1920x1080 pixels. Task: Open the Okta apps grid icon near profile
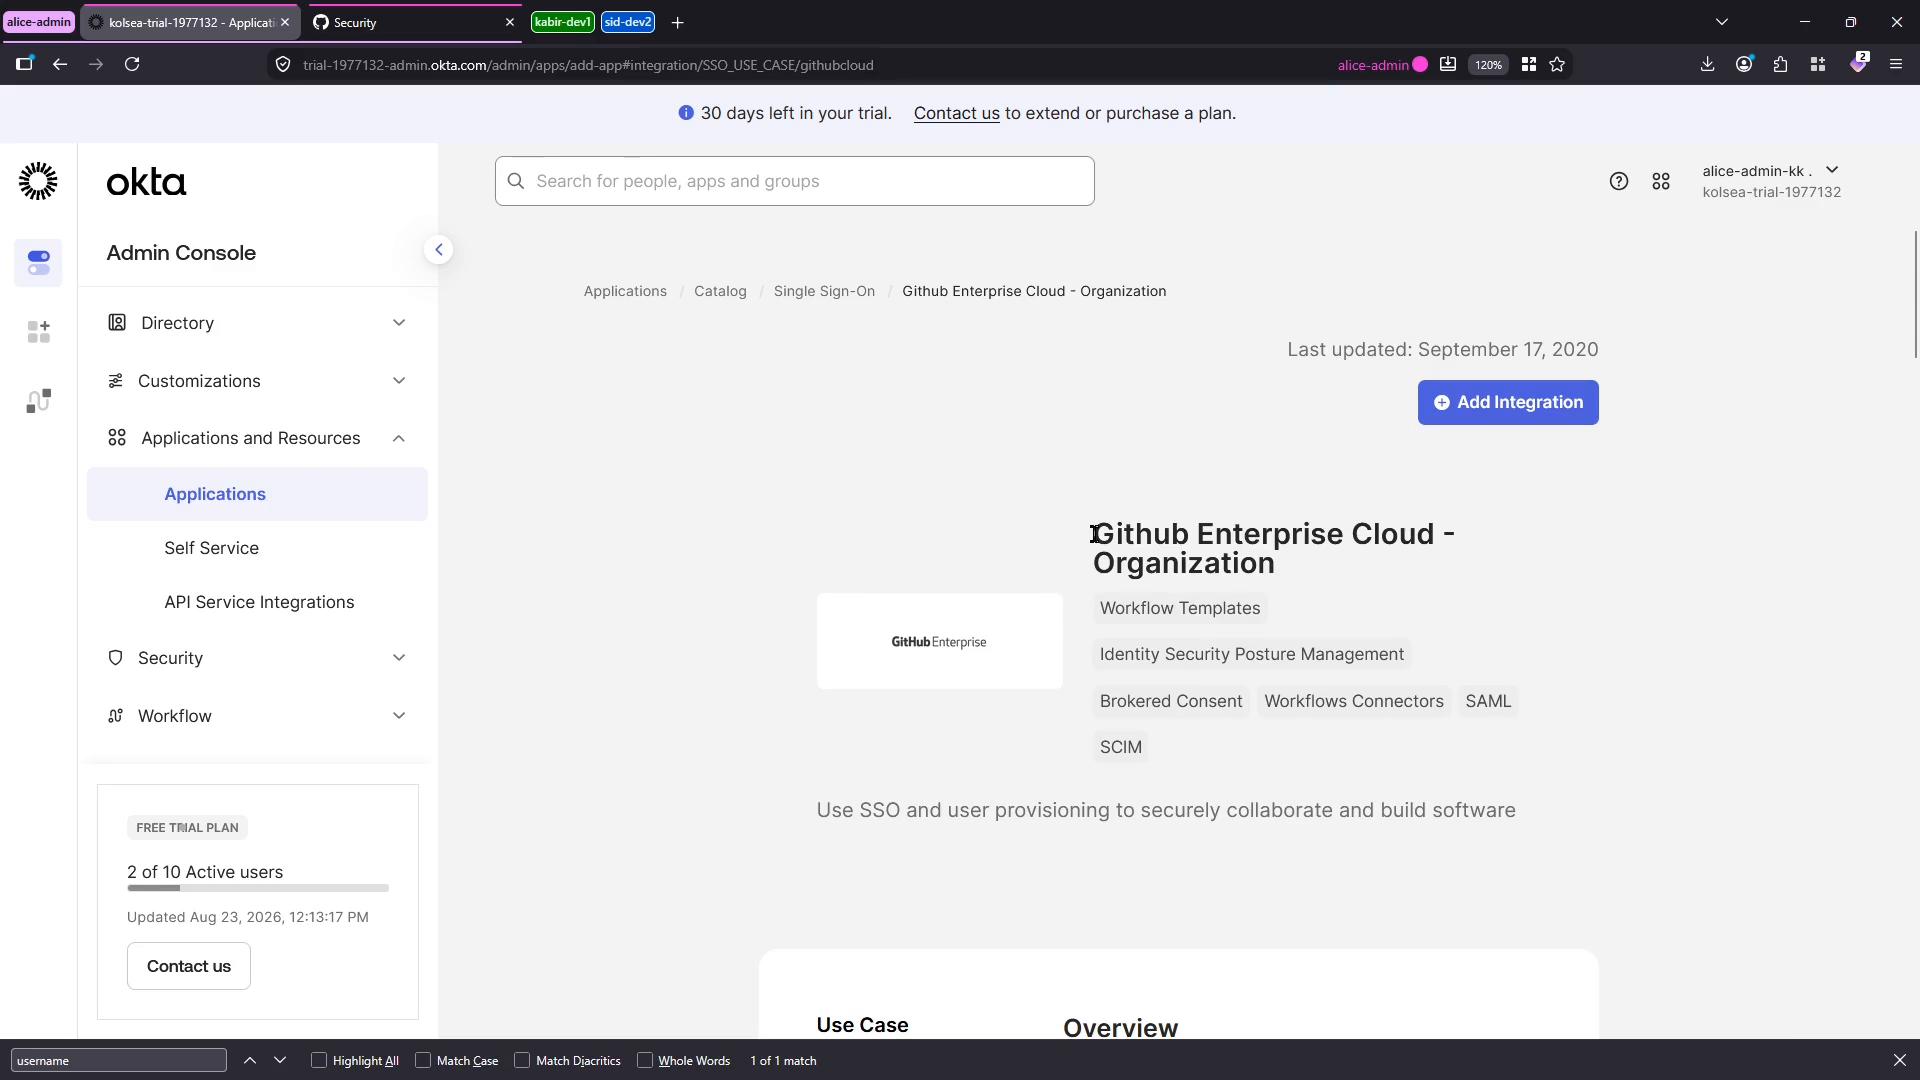pos(1661,181)
